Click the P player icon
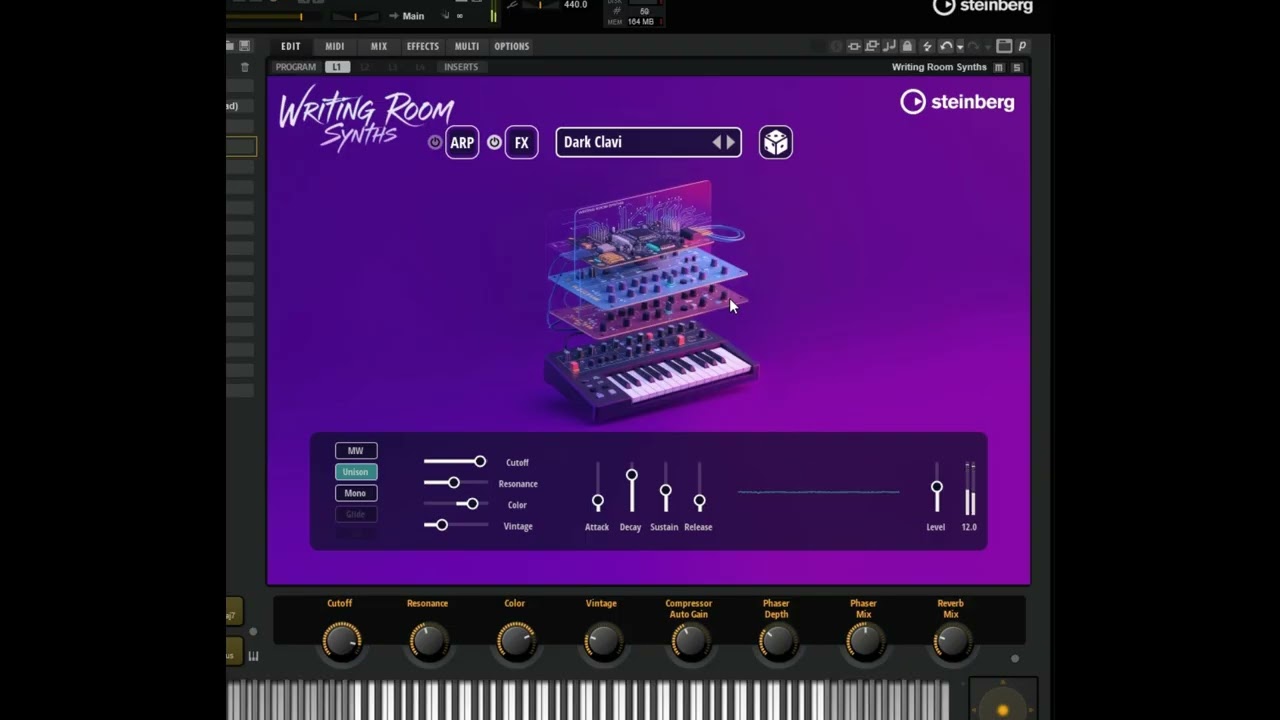This screenshot has width=1280, height=720. click(1022, 46)
